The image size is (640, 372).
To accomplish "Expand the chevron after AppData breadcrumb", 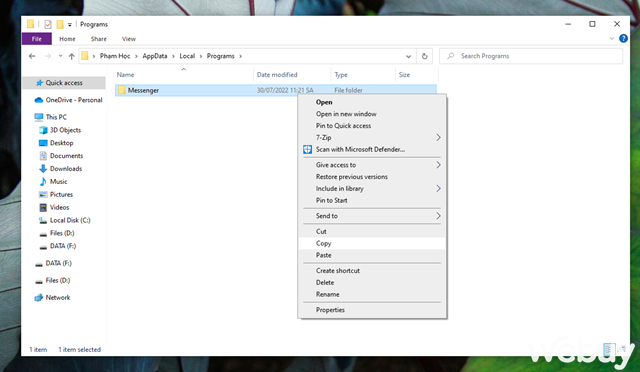I will point(173,56).
